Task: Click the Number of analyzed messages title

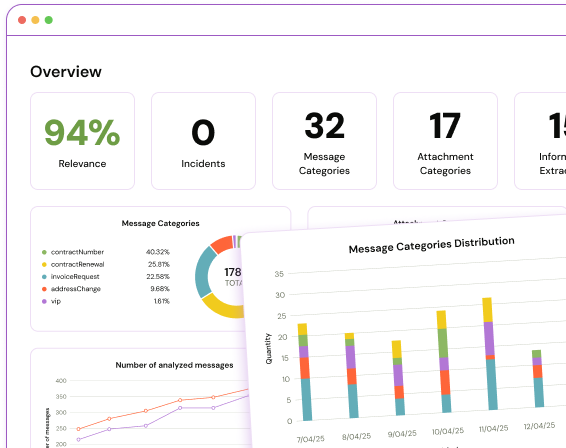Action: 174,365
